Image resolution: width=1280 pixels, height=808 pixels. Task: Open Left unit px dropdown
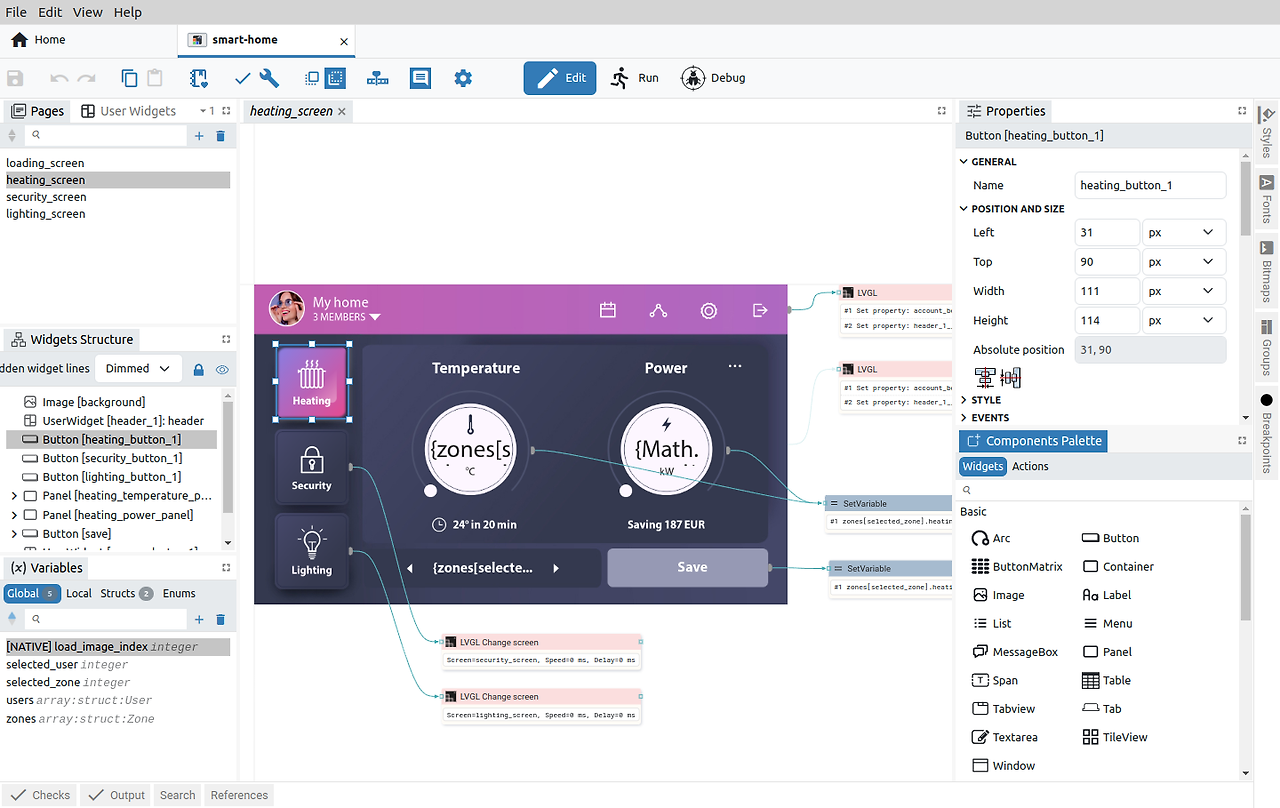1184,232
